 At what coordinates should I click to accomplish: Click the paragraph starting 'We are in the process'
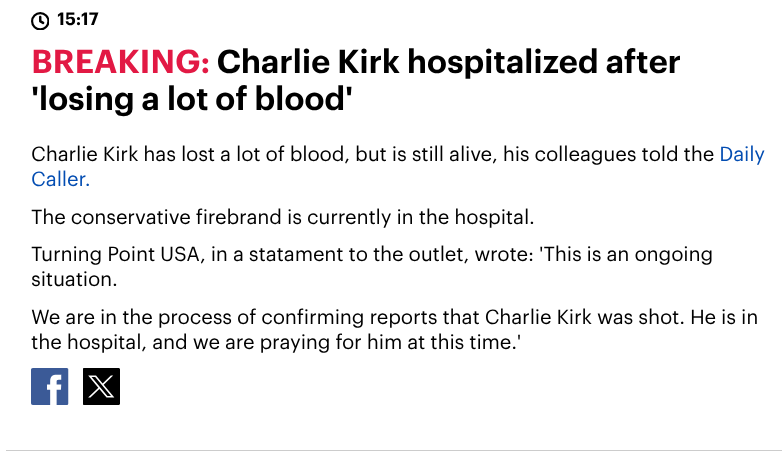point(300,316)
